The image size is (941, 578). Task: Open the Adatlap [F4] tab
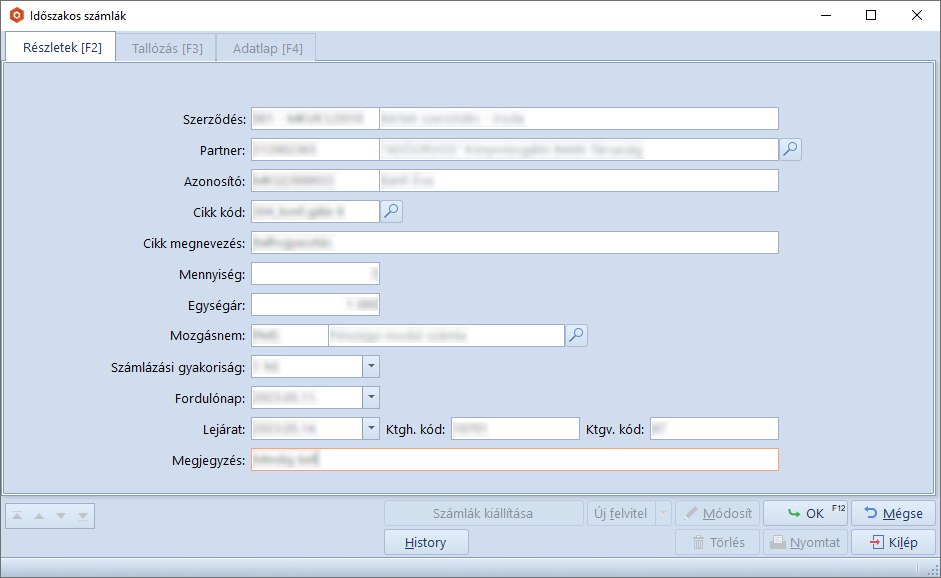(x=267, y=48)
